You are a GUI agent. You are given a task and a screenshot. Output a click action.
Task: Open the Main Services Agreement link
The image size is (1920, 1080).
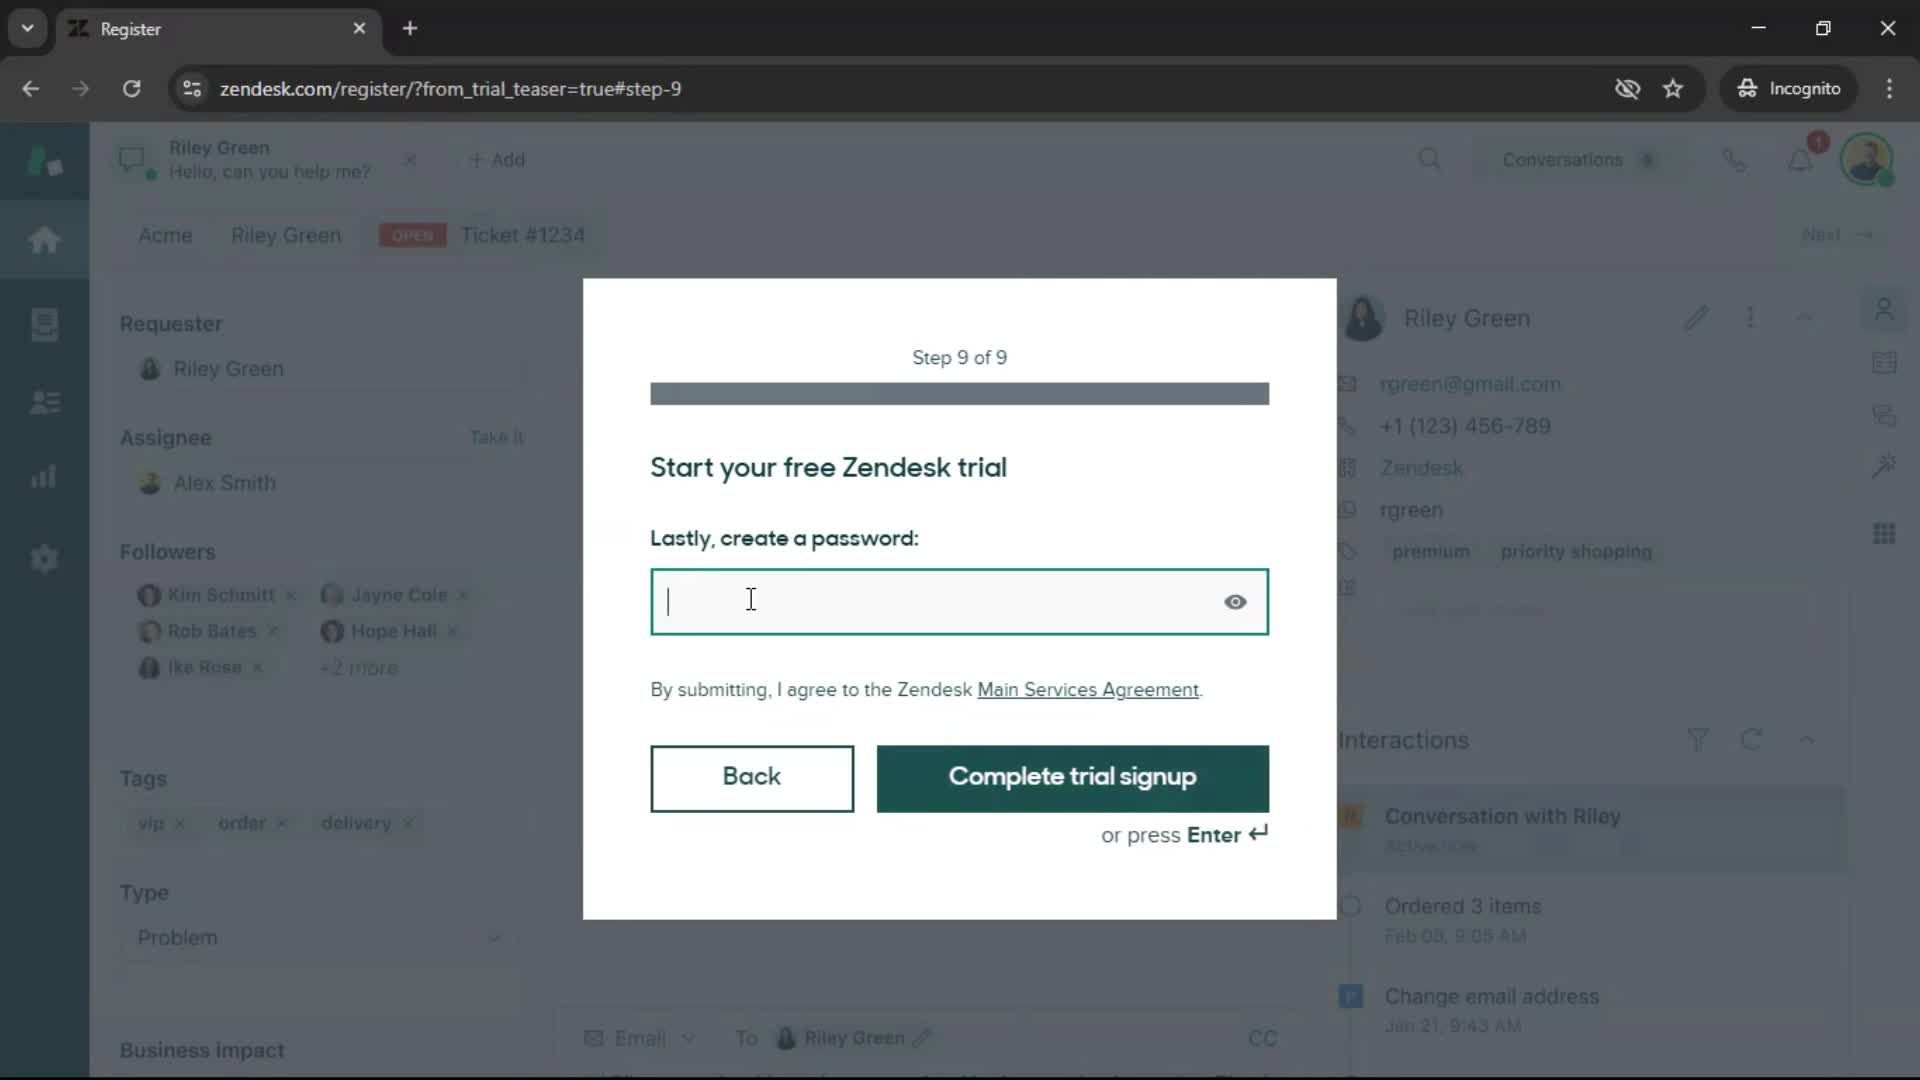[1088, 690]
